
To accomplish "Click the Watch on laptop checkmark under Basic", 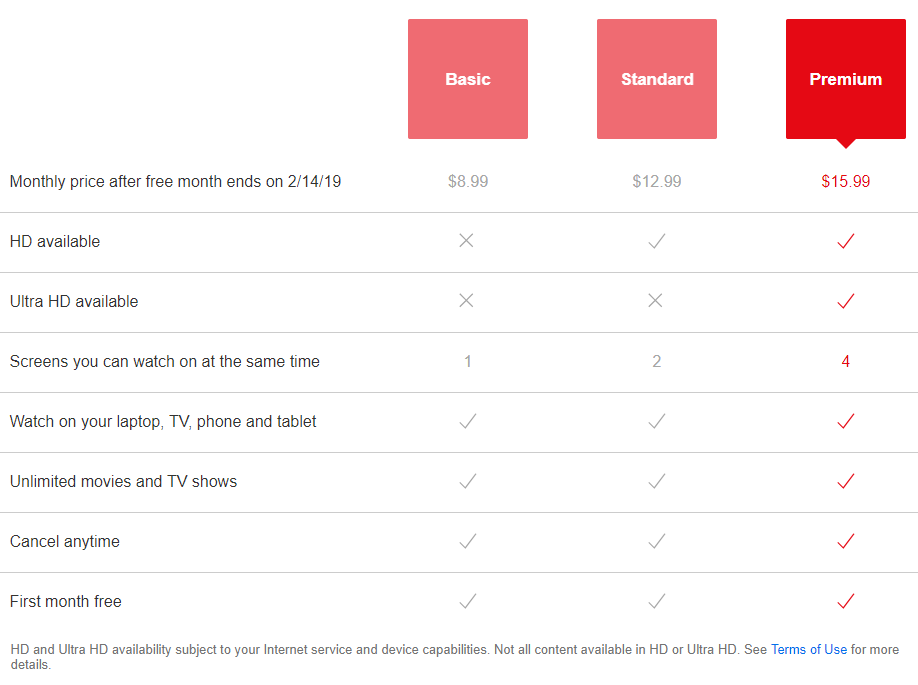I will [468, 421].
